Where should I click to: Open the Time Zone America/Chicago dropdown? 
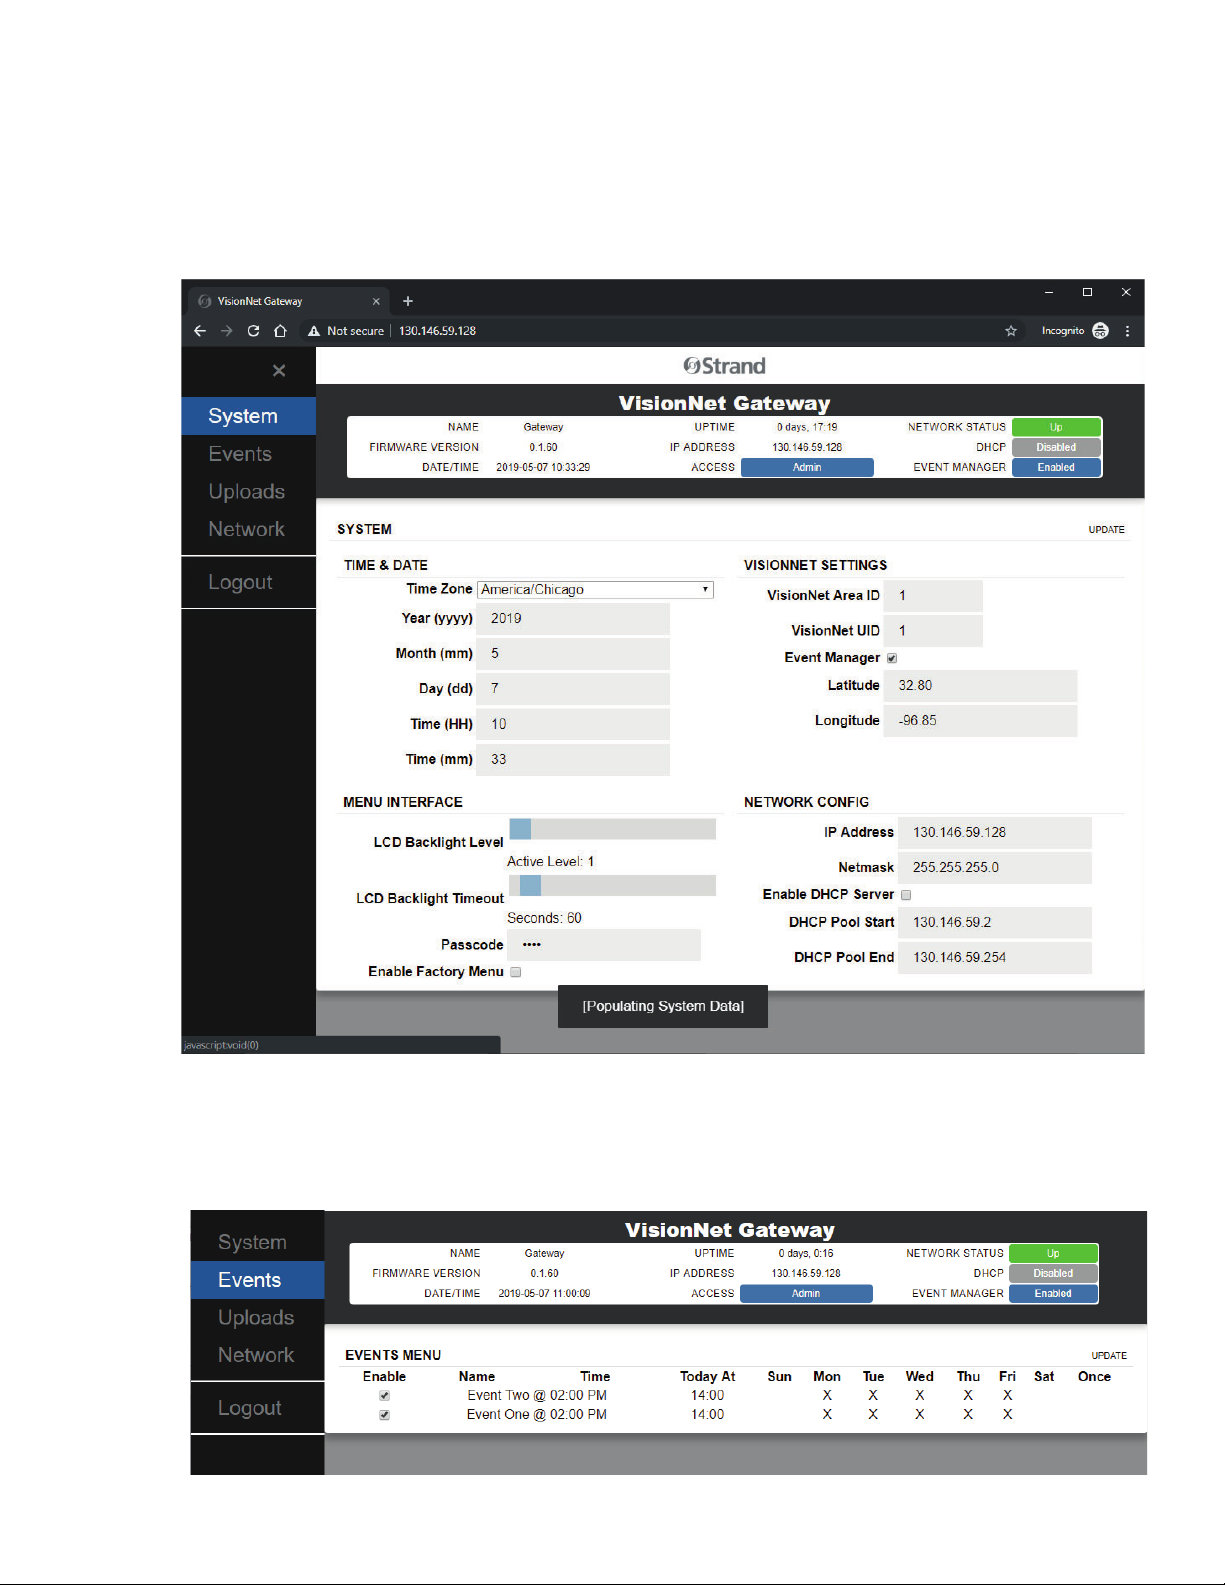tap(595, 590)
